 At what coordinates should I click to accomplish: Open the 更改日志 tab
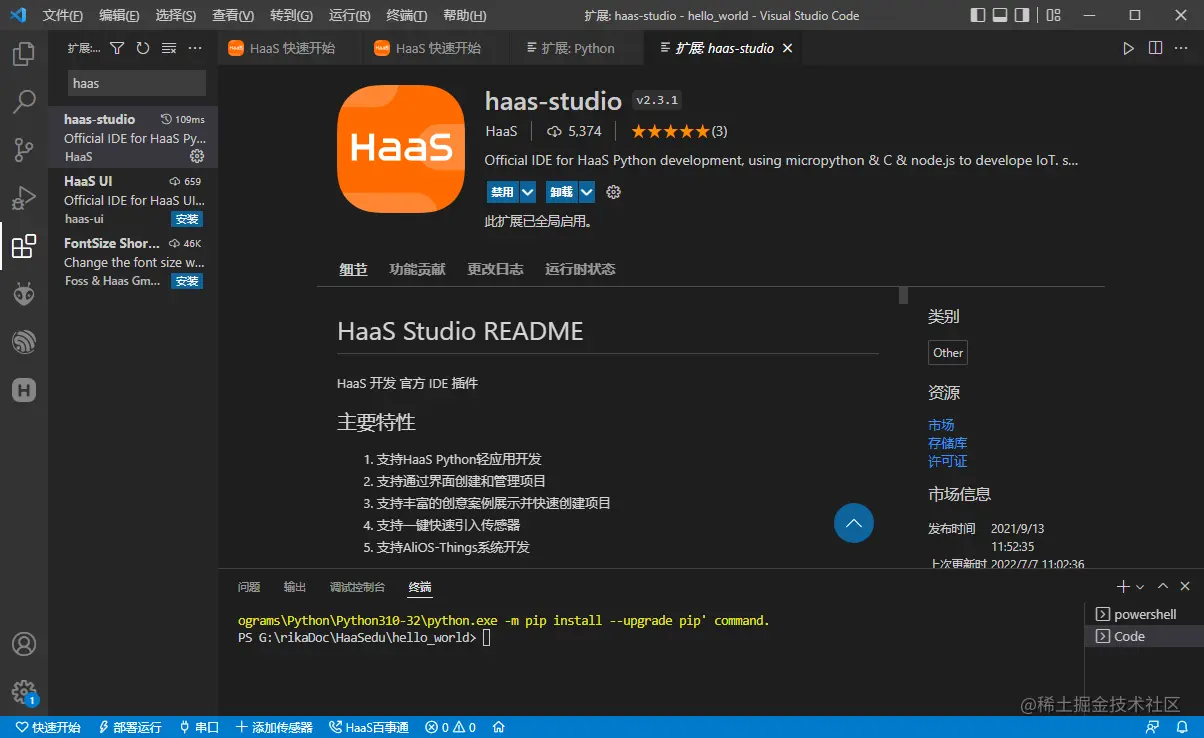pyautogui.click(x=495, y=269)
